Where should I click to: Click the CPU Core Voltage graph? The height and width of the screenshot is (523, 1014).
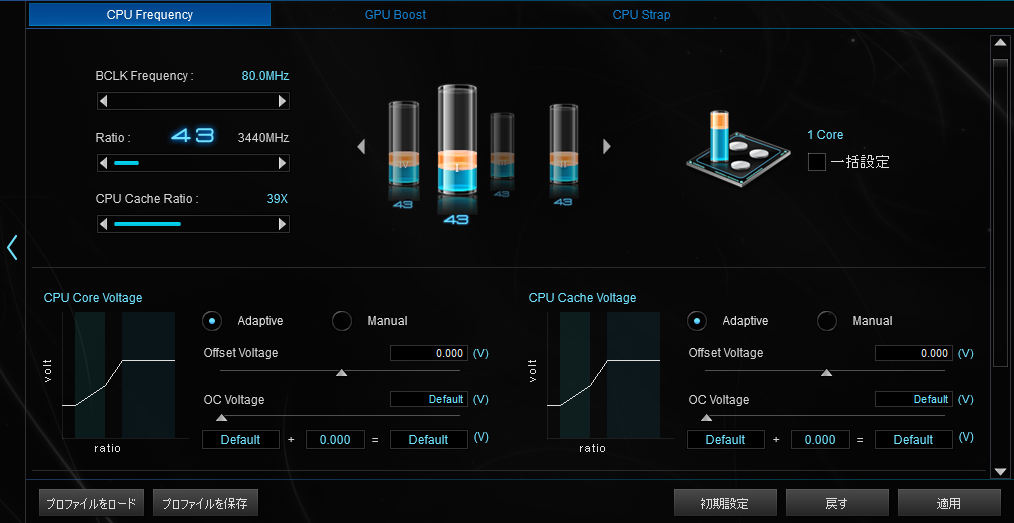click(x=118, y=375)
